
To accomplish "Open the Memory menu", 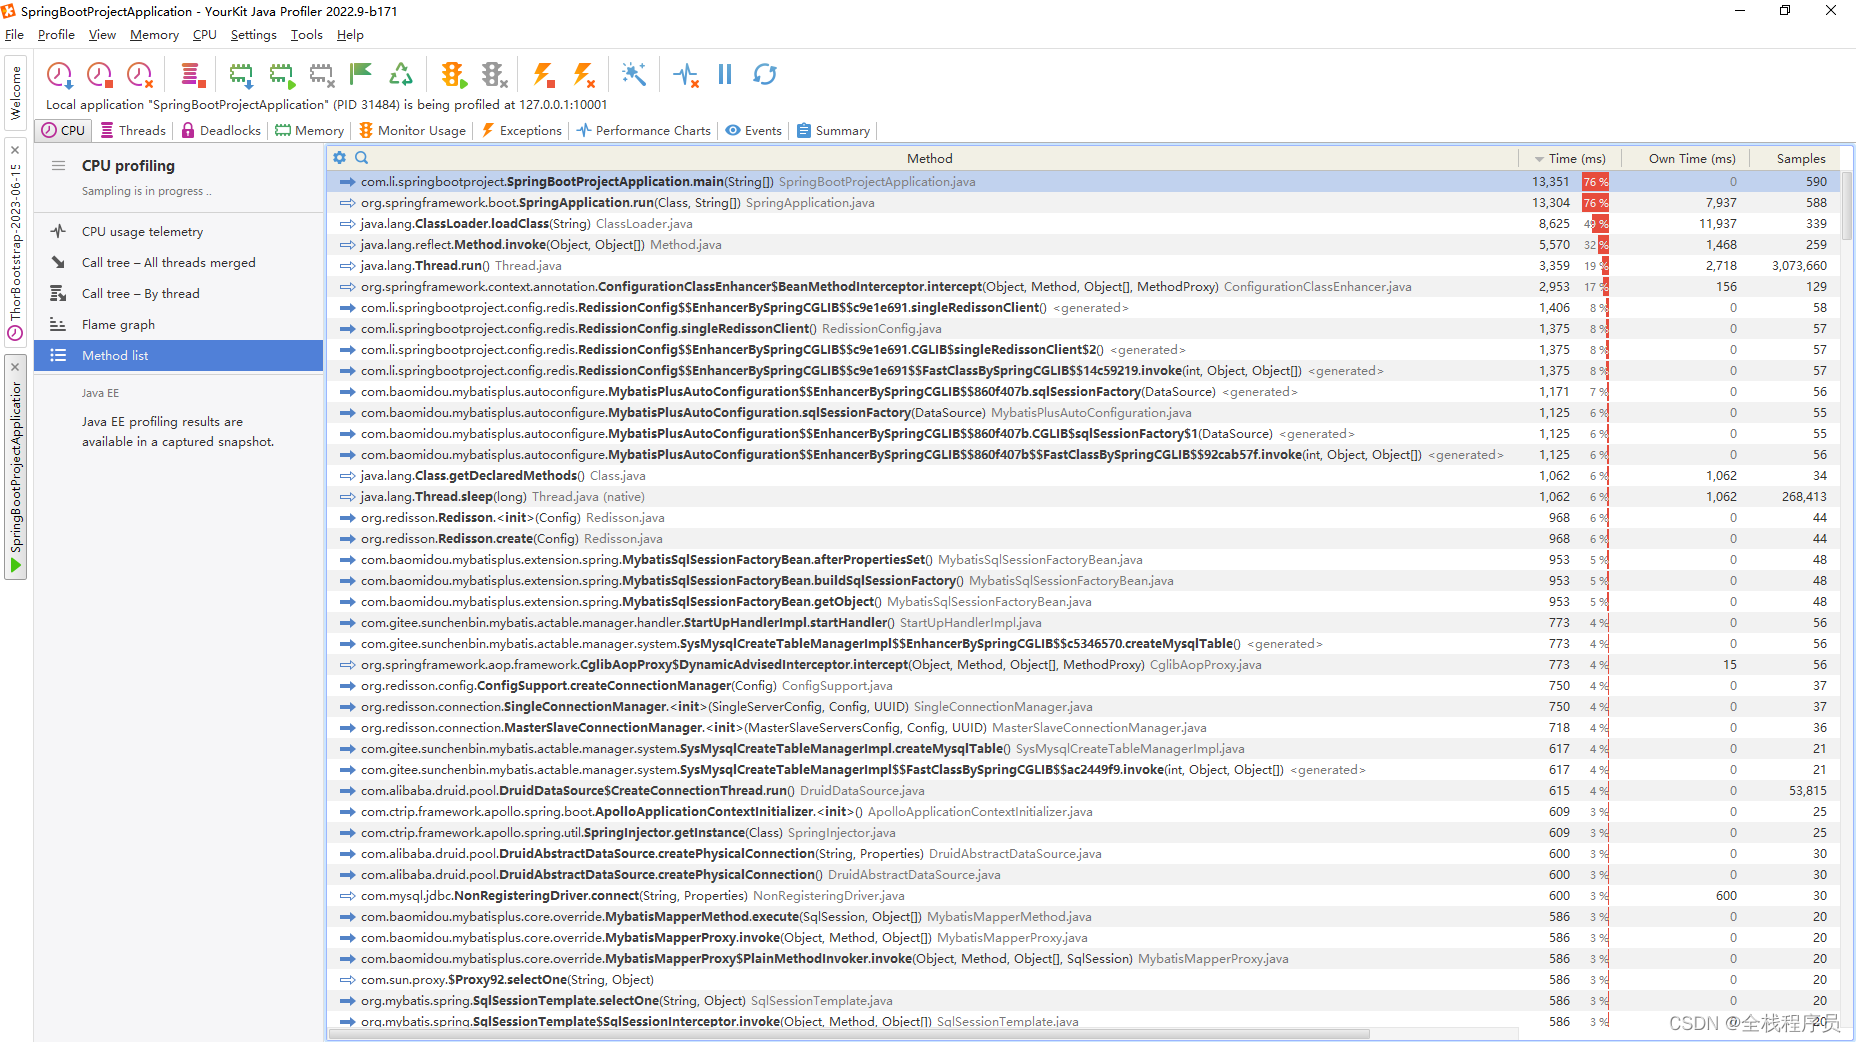I will point(154,35).
